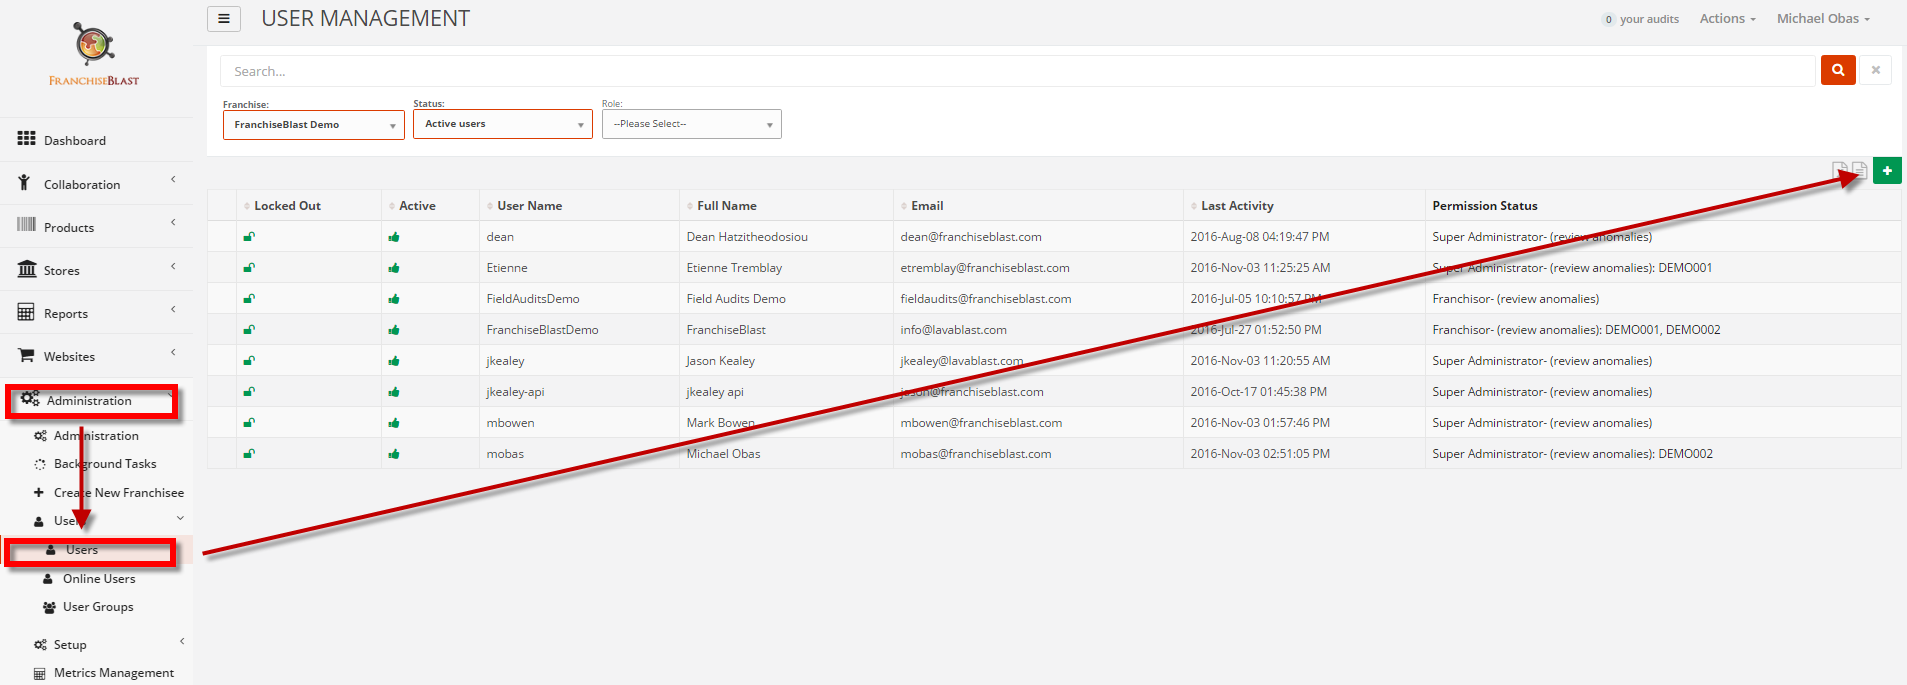Click the plus icon beside Create New Franchisee
The image size is (1907, 685).
click(39, 492)
